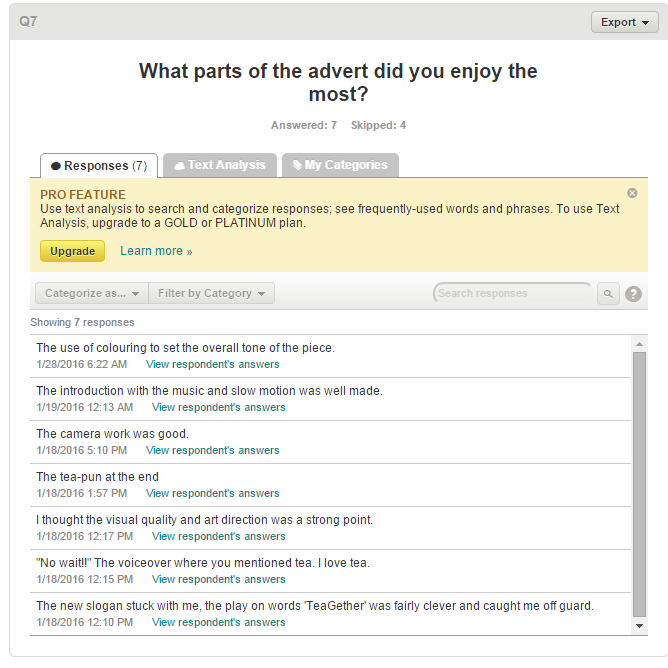The width and height of the screenshot is (668, 668).
Task: Click the PRO FEATURE heading
Action: (83, 195)
